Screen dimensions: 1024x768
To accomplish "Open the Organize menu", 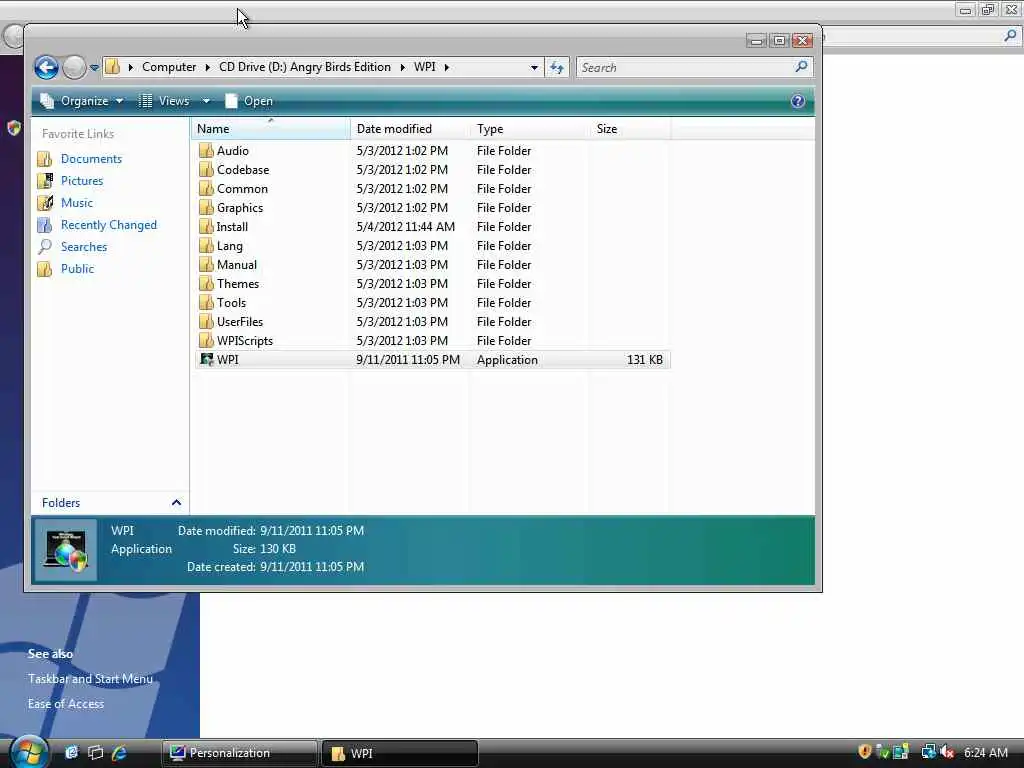I will 82,101.
